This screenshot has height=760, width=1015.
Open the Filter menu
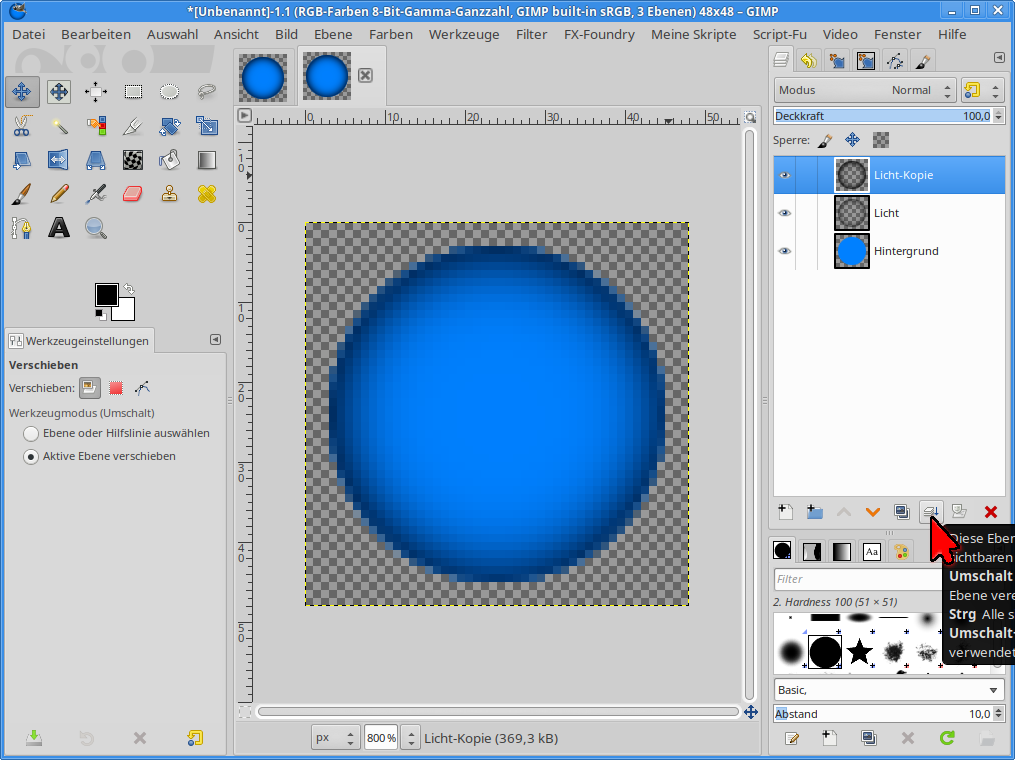coord(531,34)
